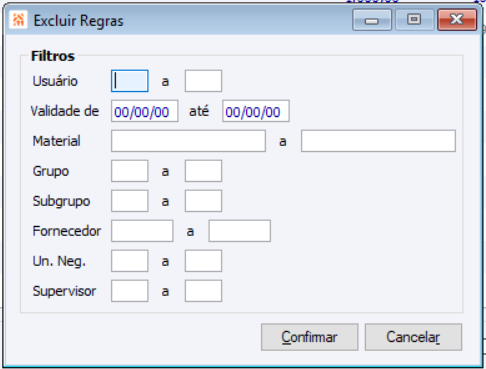Select the second Usuário range field
486x369 pixels.
click(x=203, y=81)
